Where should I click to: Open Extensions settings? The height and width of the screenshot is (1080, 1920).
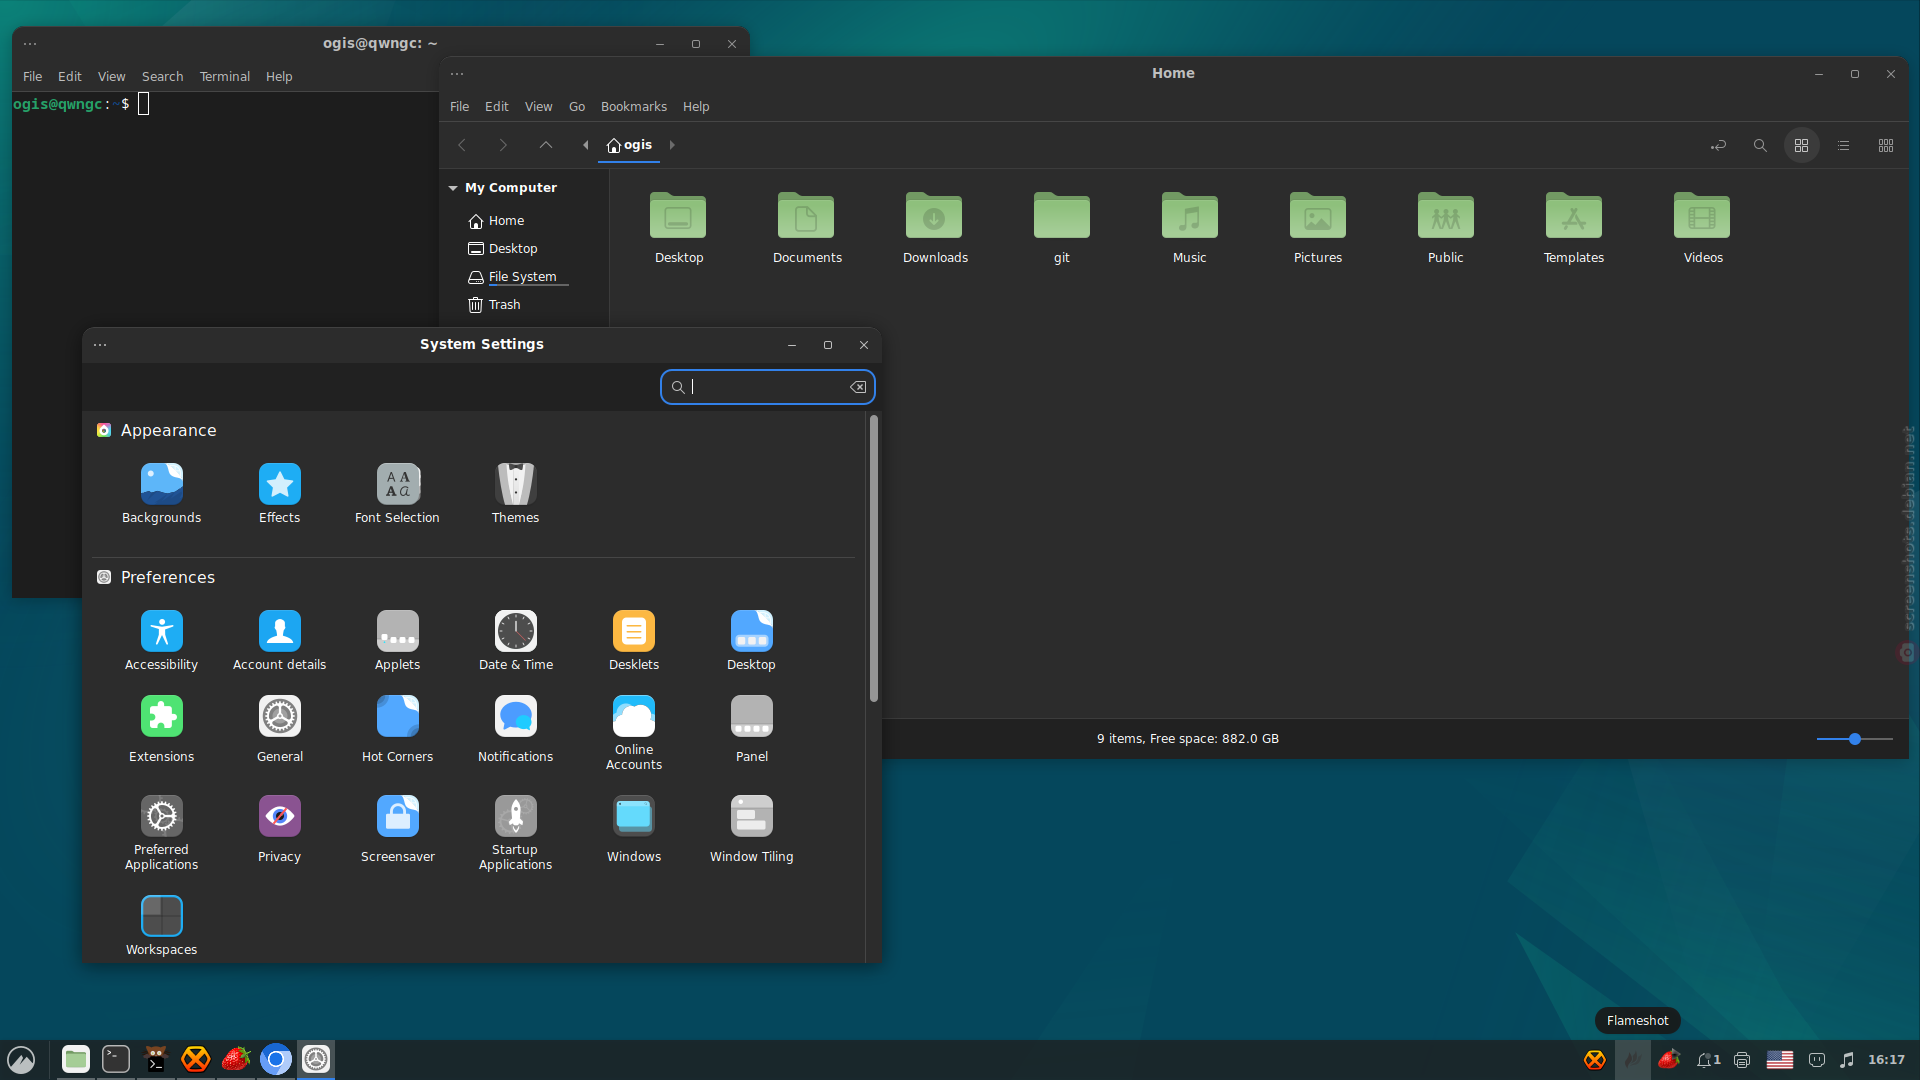tap(161, 730)
